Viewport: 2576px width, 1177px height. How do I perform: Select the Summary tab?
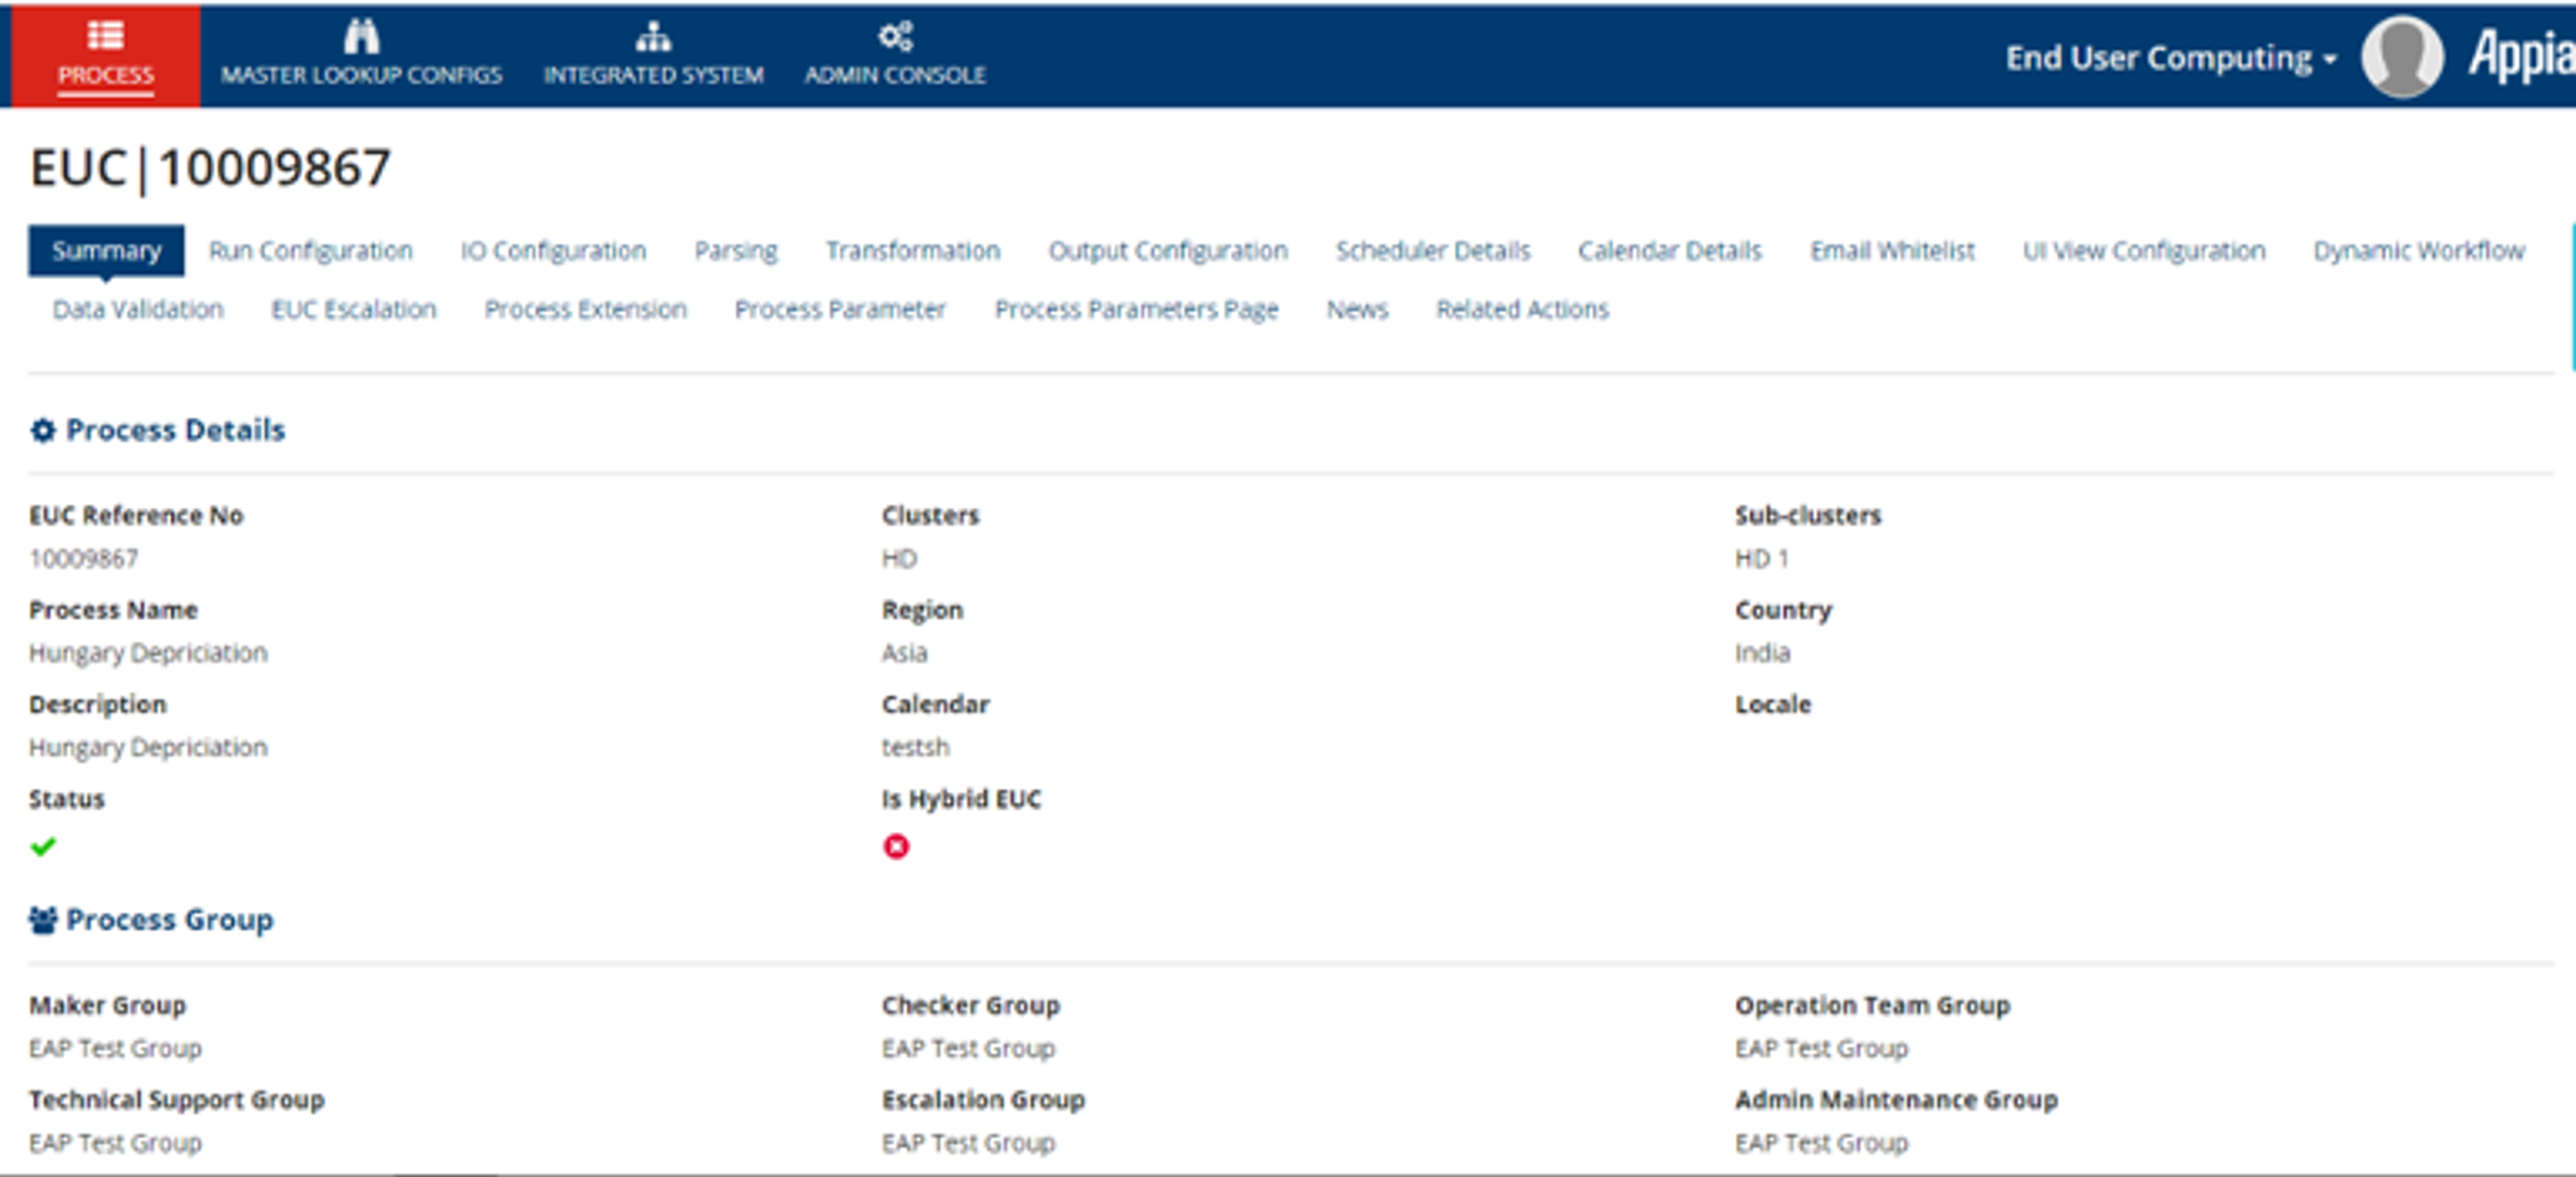pyautogui.click(x=106, y=250)
